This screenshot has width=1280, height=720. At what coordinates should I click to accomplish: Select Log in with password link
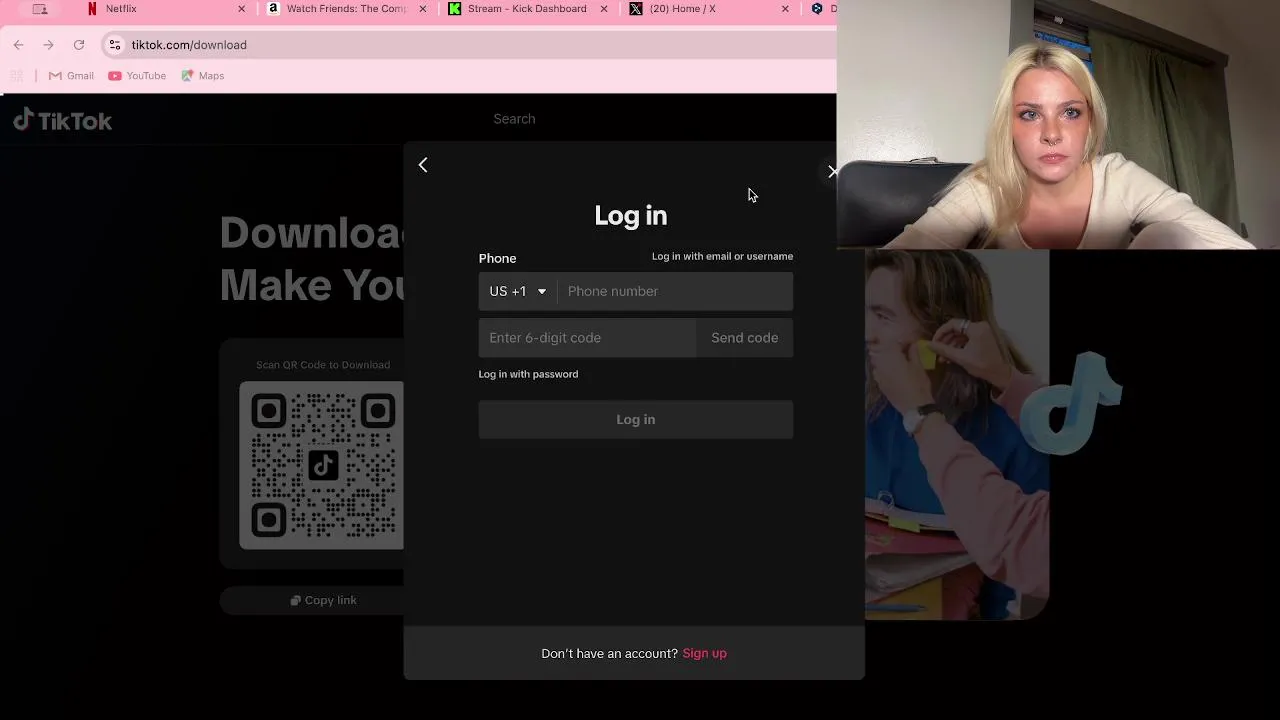[x=528, y=374]
